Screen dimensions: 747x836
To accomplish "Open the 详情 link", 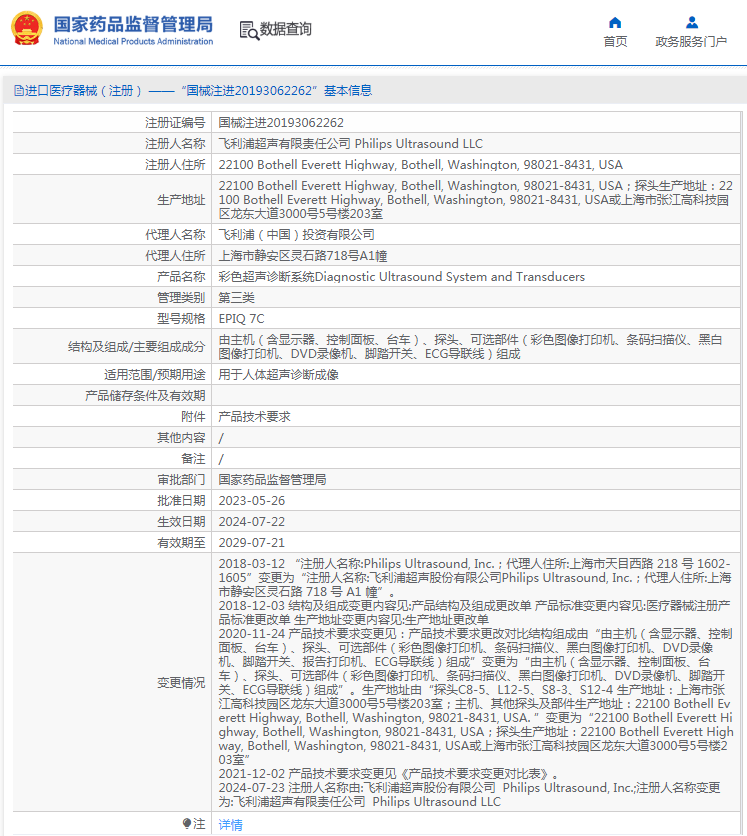I will tap(230, 824).
